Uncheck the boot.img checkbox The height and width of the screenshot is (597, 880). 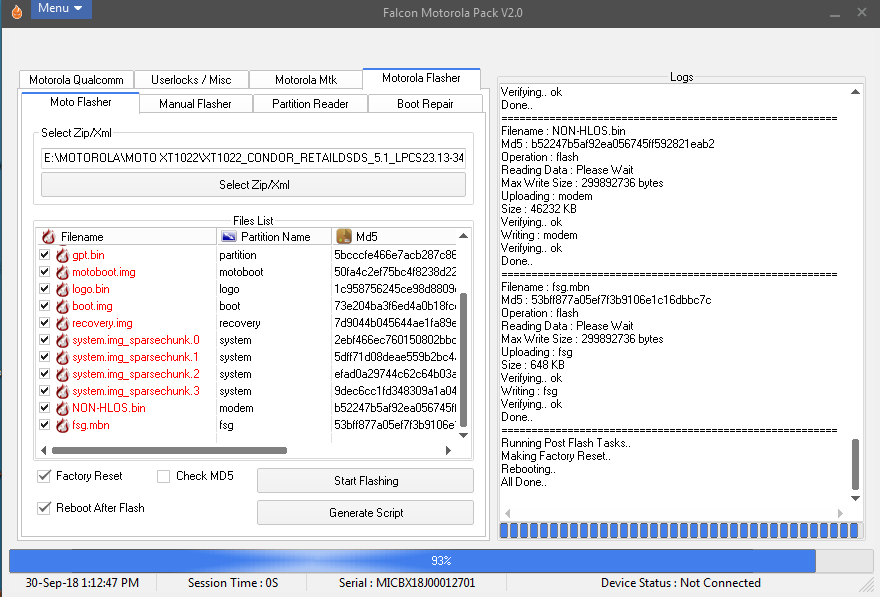(x=45, y=306)
